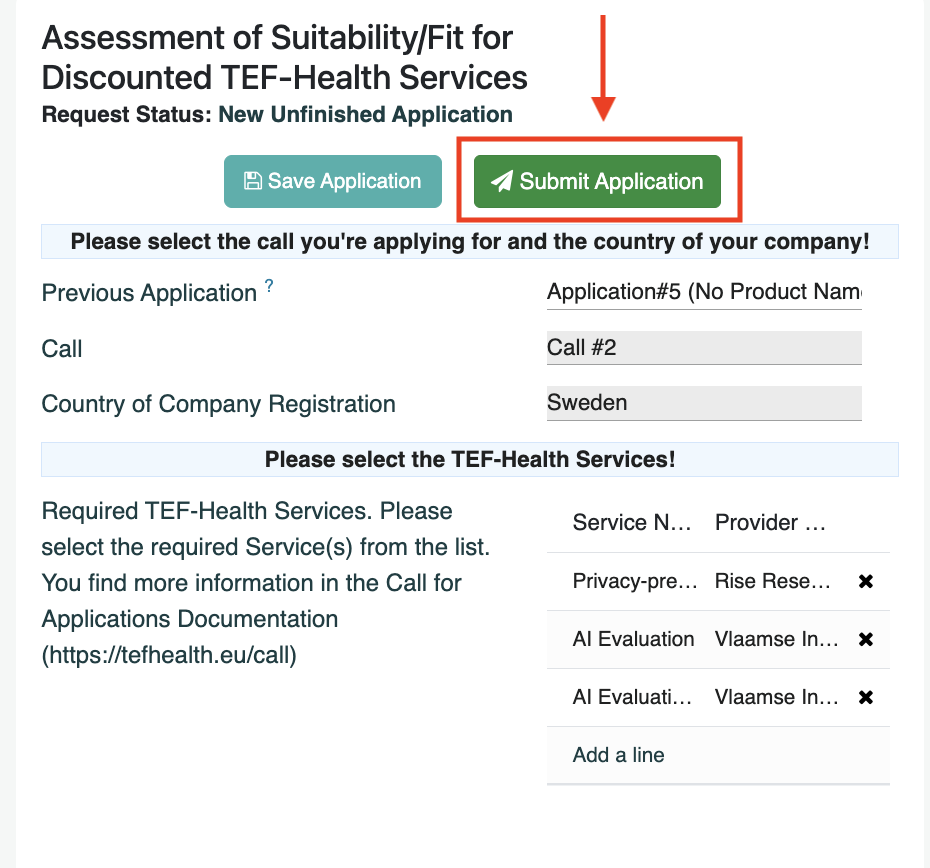Viewport: 930px width, 868px height.
Task: Open the AI Evaluati… truncated service cell
Action: (x=632, y=697)
